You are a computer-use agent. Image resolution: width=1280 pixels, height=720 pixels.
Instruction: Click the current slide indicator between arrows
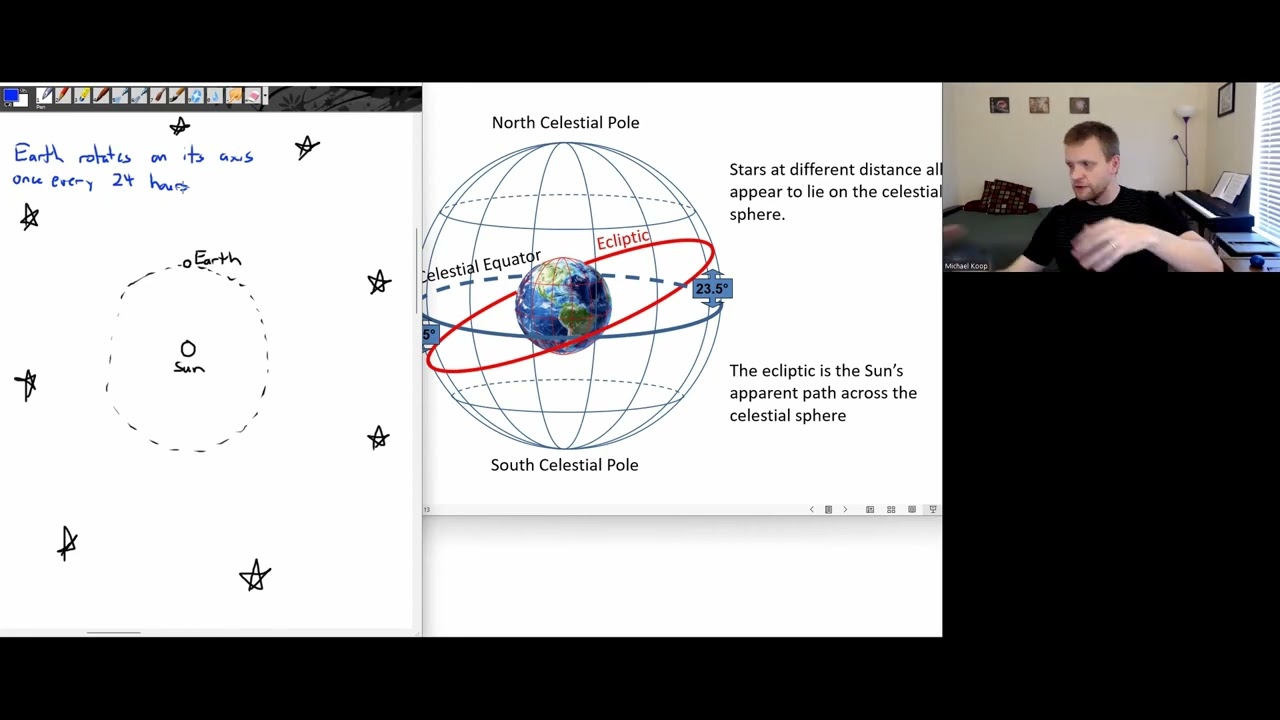(828, 510)
